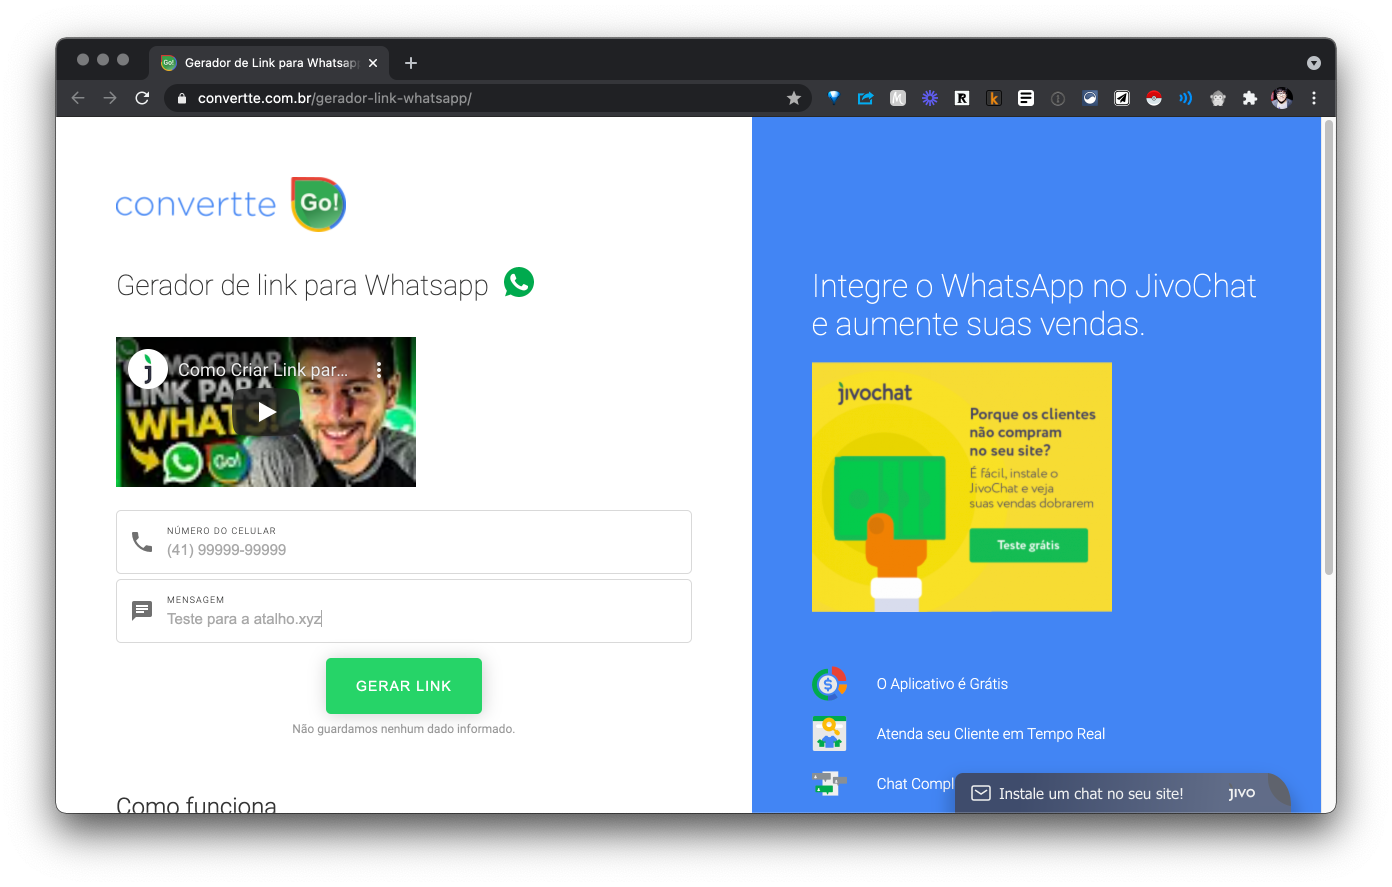This screenshot has width=1392, height=887.
Task: Open the black-and-white R extension
Action: click(x=962, y=98)
